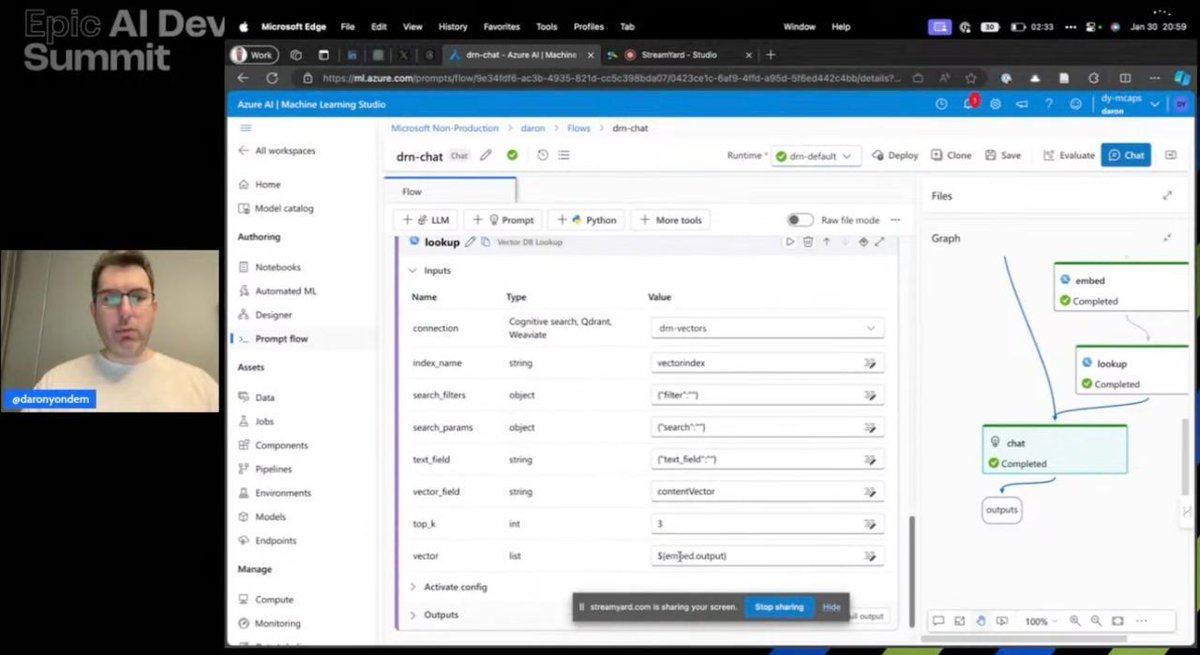This screenshot has height=655, width=1200.
Task: Open the dy-mcaps account dropdown
Action: point(1131,104)
